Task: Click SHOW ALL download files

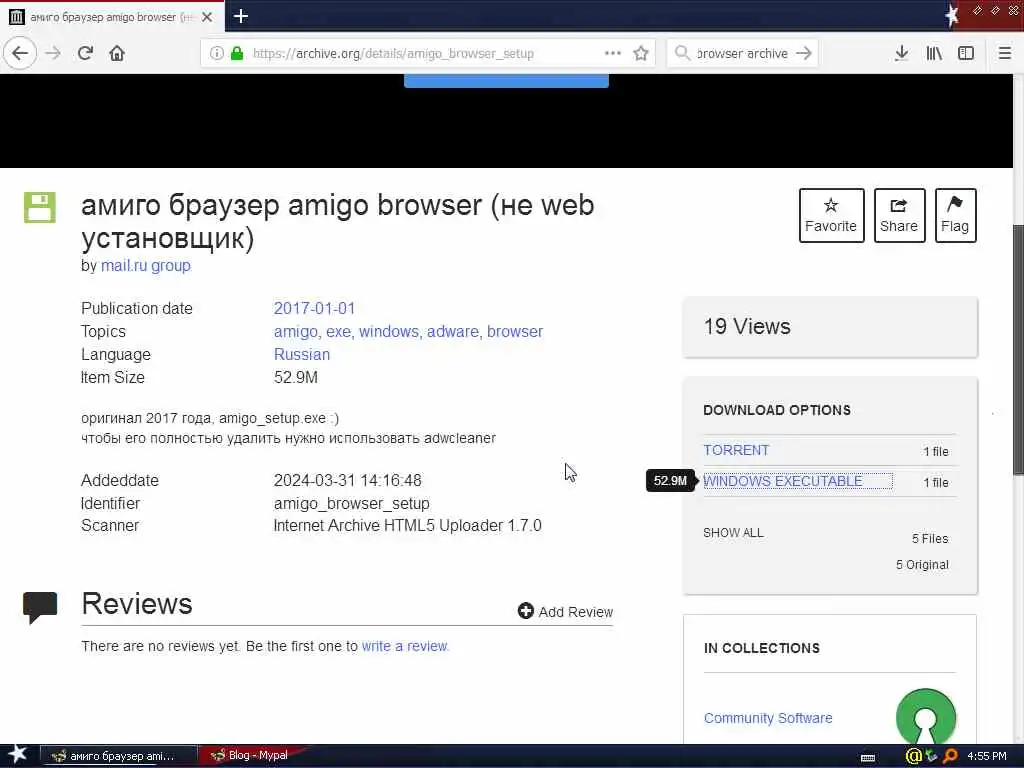Action: [x=733, y=533]
